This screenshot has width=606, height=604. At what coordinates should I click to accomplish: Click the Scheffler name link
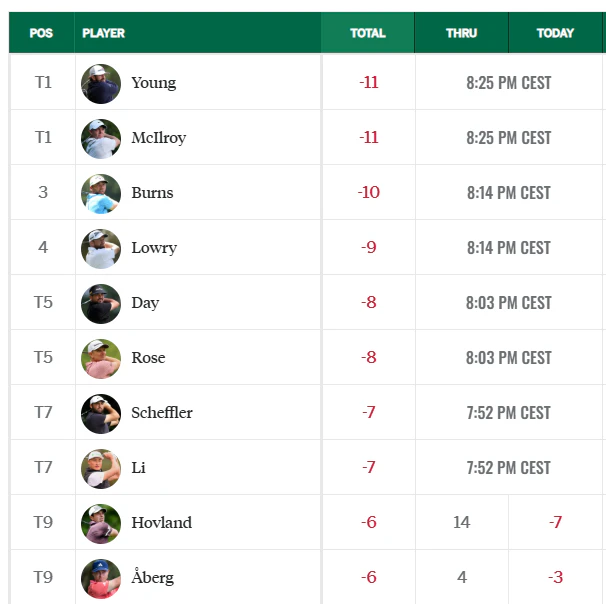click(162, 413)
